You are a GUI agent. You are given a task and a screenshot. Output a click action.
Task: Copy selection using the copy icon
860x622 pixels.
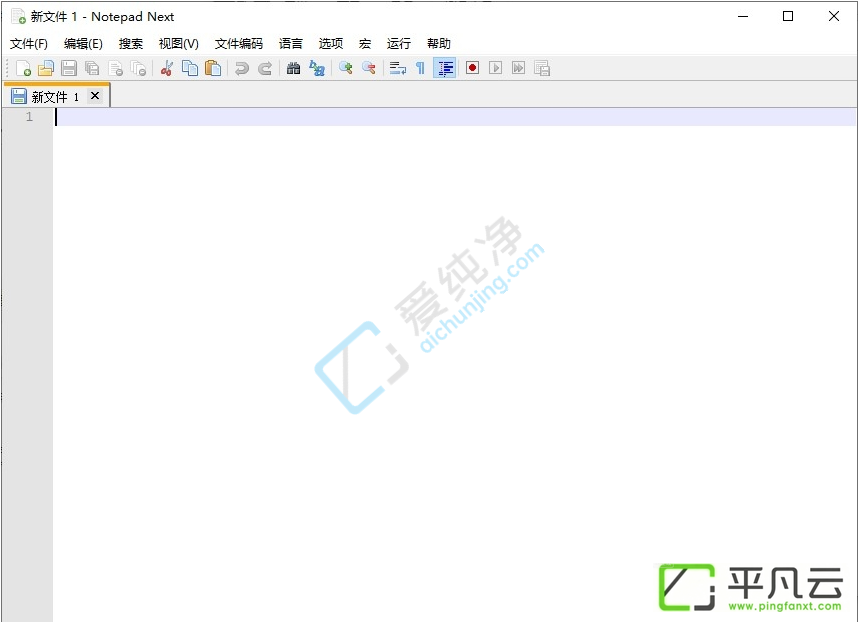tap(190, 68)
